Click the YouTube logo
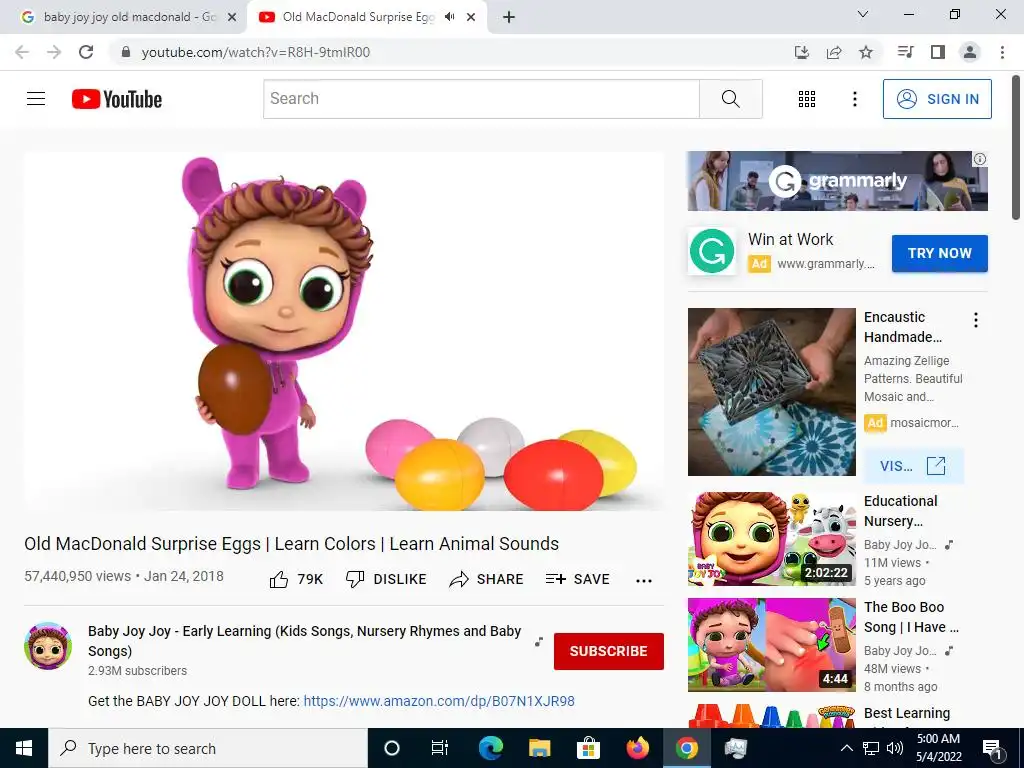This screenshot has width=1024, height=768. [x=117, y=99]
